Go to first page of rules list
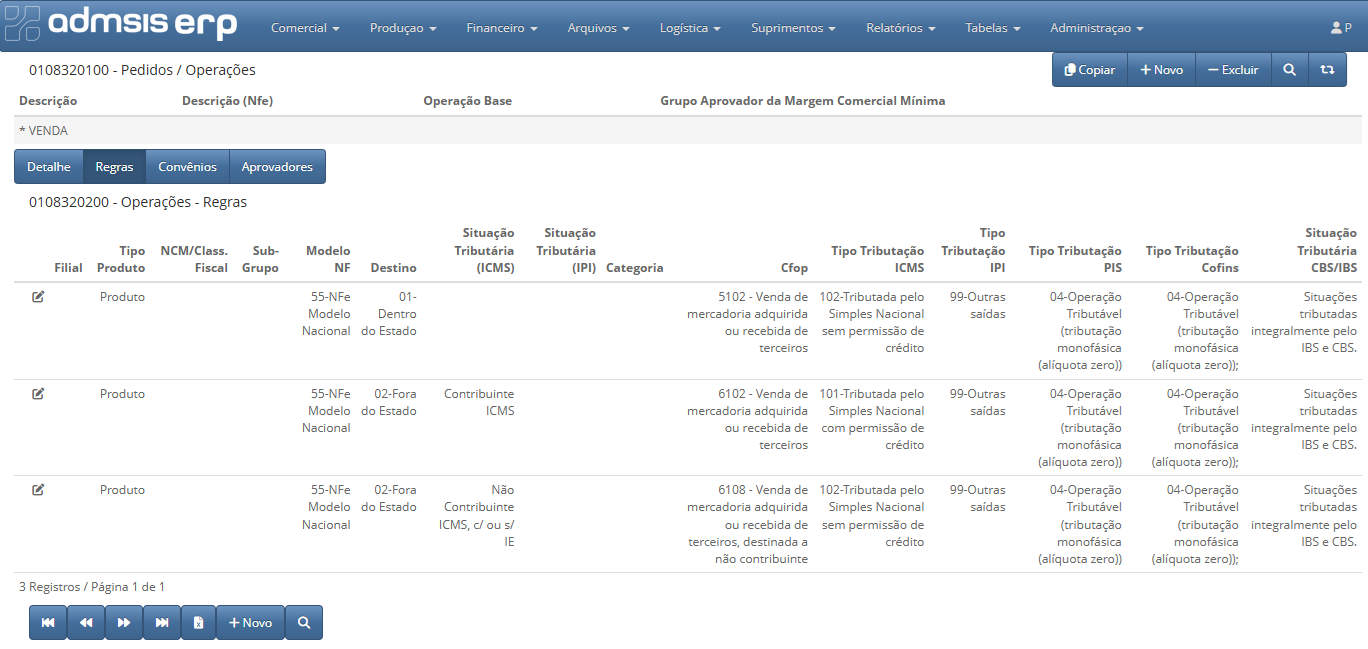Screen dimensions: 1368x649 (48, 622)
